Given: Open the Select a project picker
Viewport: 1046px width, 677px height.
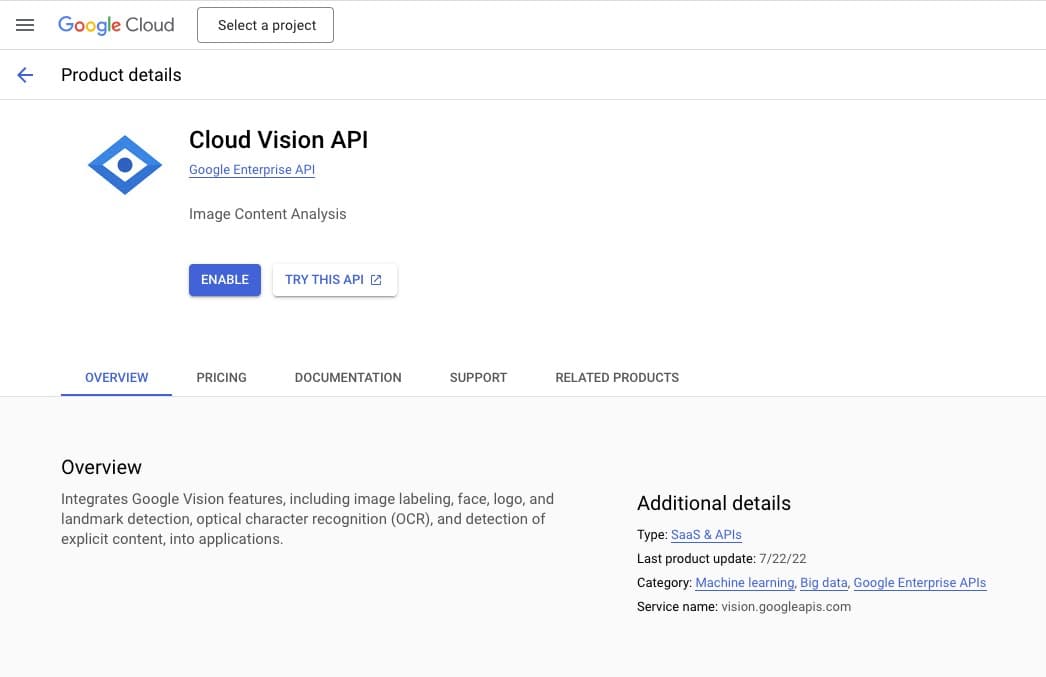Looking at the screenshot, I should (266, 25).
